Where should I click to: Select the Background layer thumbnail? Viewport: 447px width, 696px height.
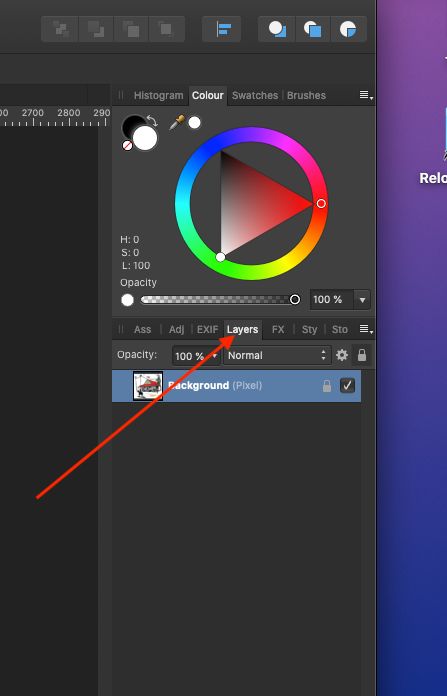tap(148, 386)
